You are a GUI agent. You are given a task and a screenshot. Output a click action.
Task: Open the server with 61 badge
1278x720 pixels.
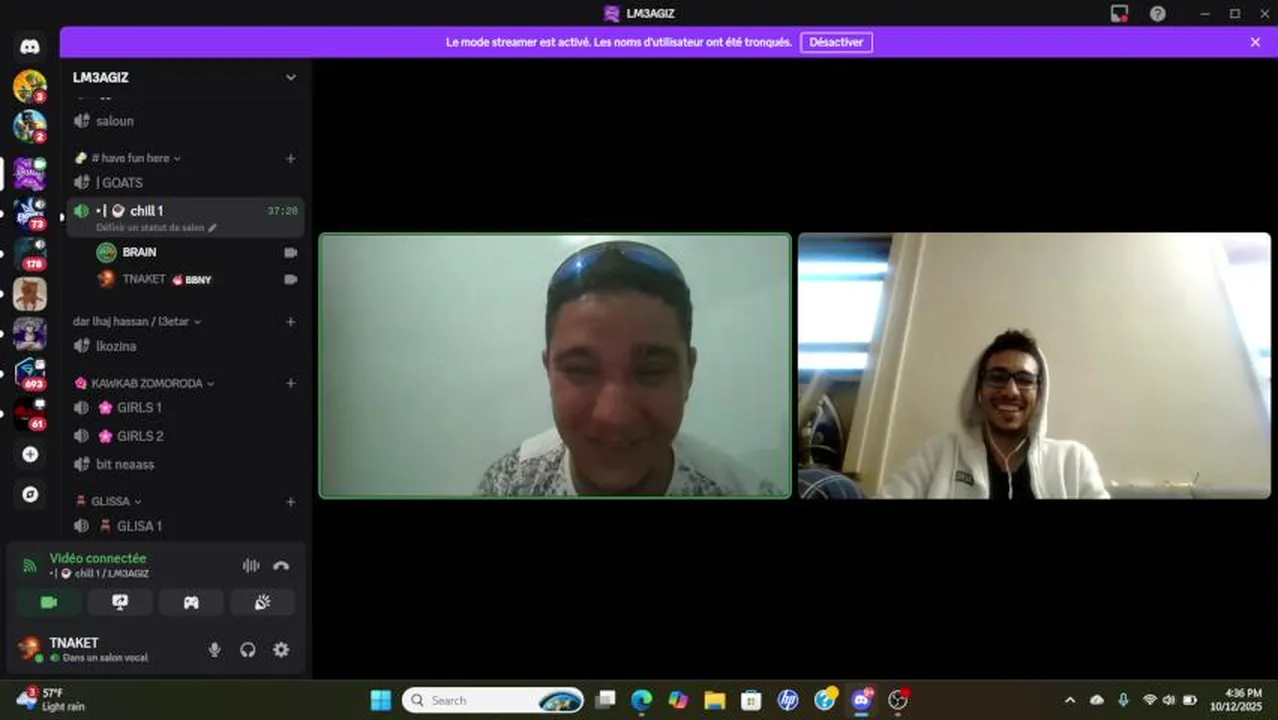(x=30, y=413)
